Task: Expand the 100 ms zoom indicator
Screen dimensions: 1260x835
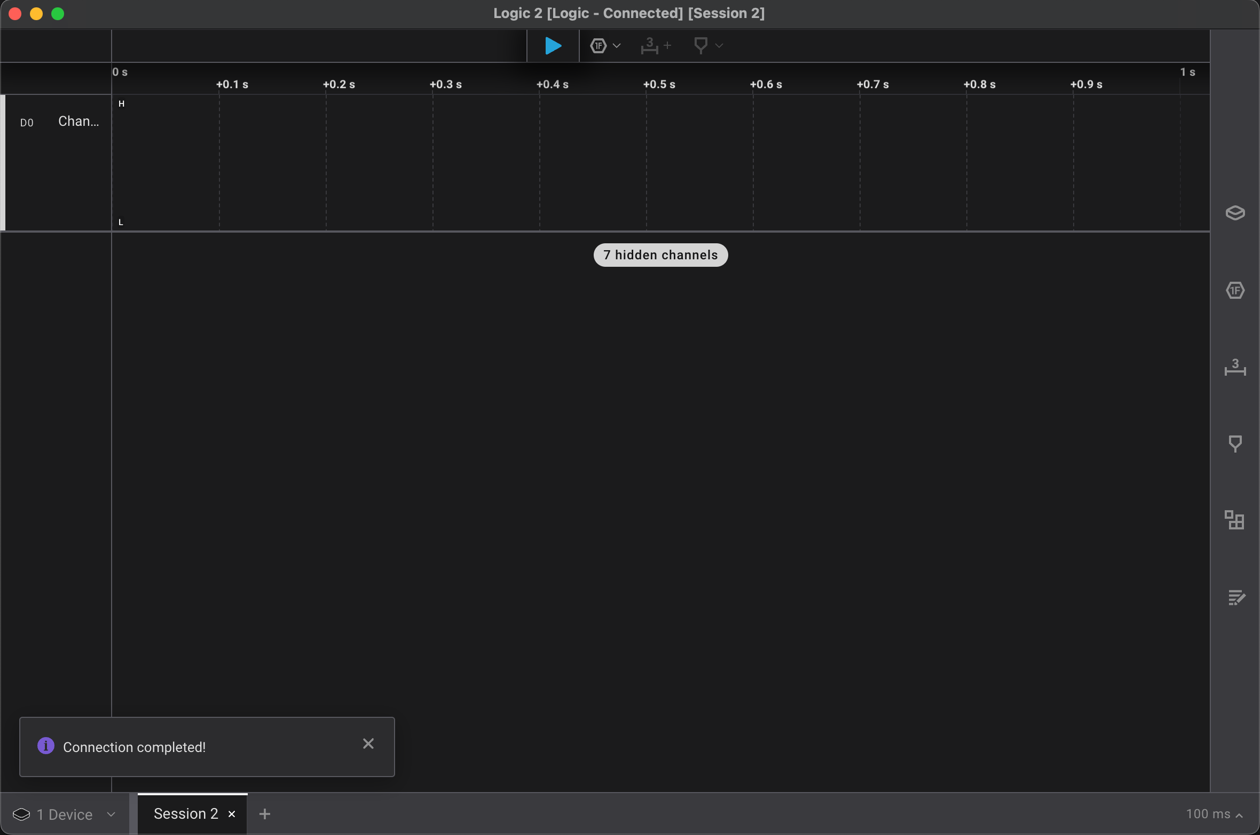Action: (1214, 814)
